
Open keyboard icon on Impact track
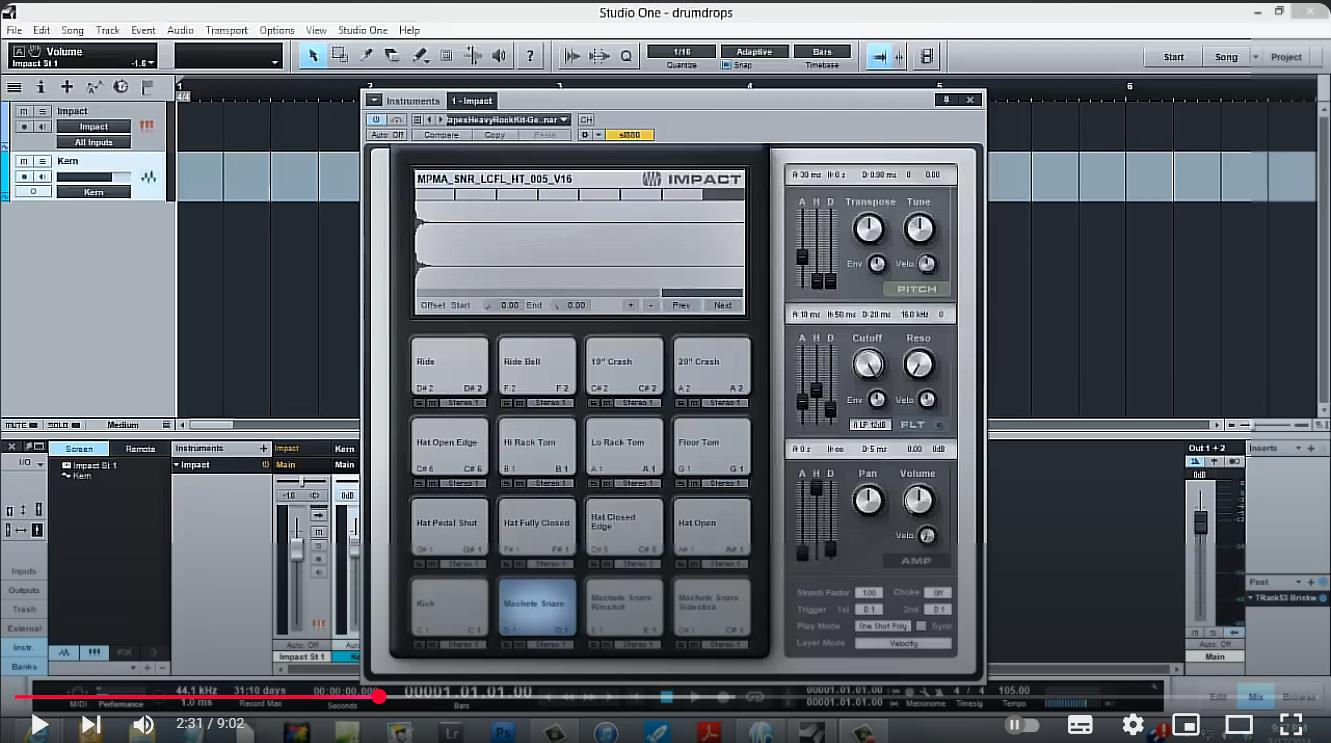pos(148,127)
